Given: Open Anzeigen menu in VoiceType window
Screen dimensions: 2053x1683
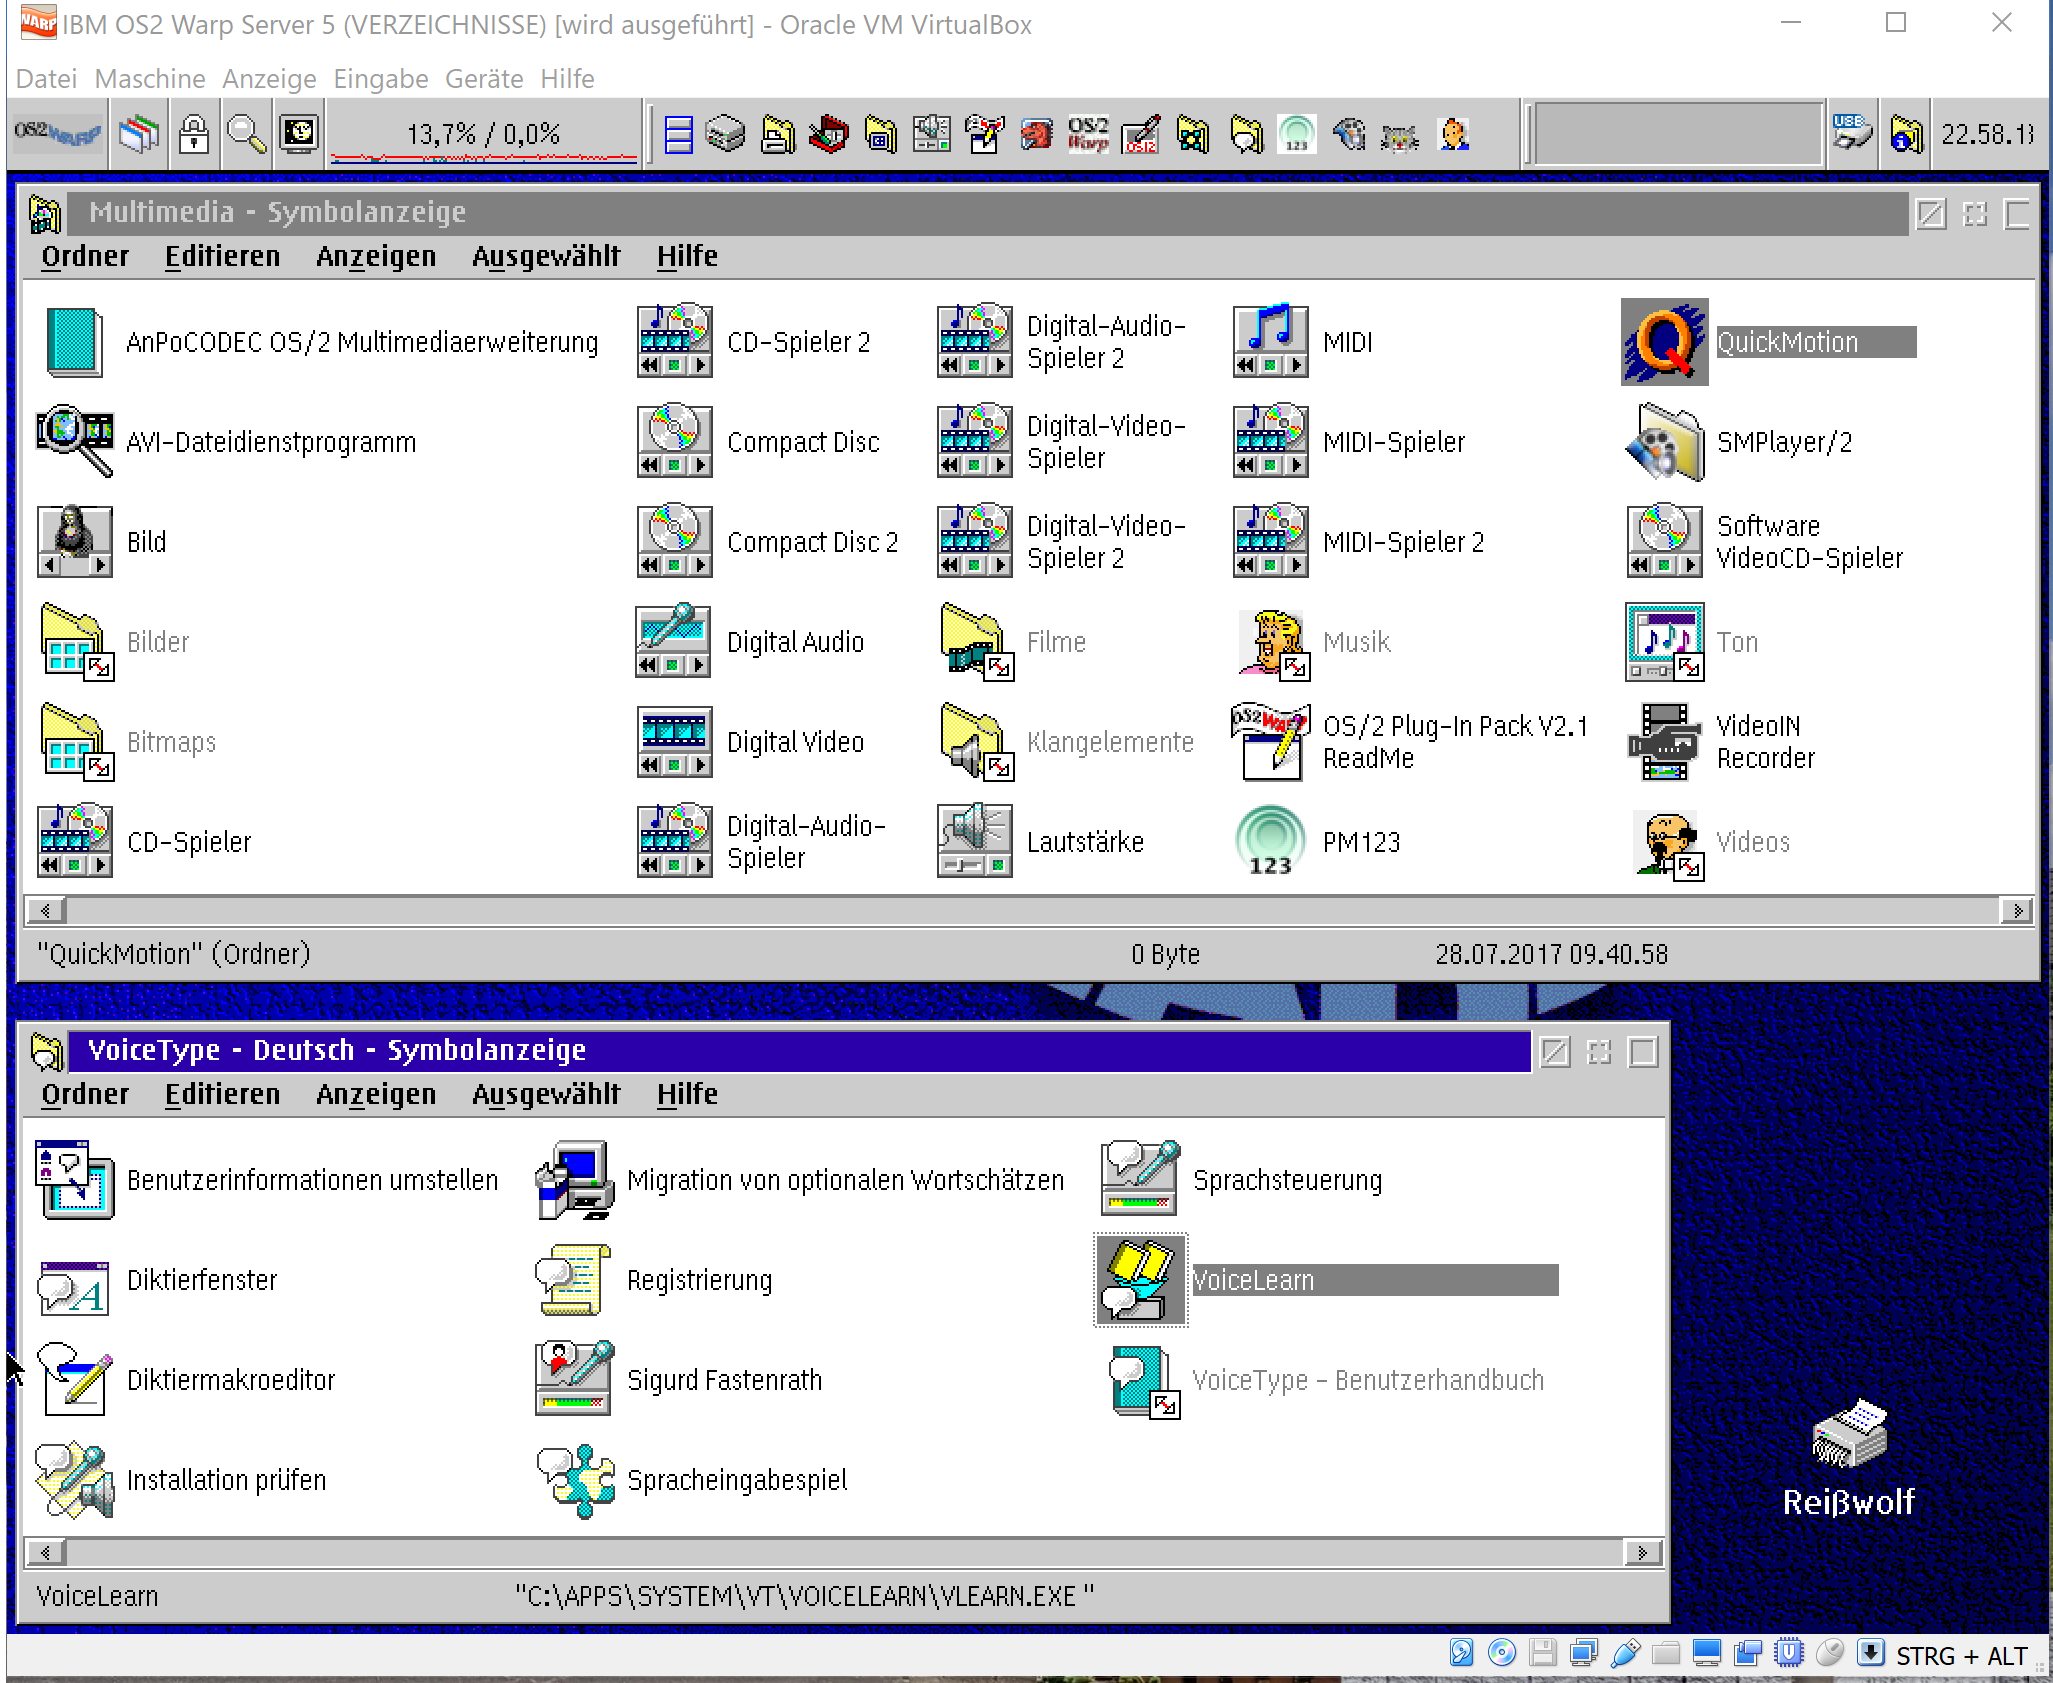Looking at the screenshot, I should point(376,1094).
